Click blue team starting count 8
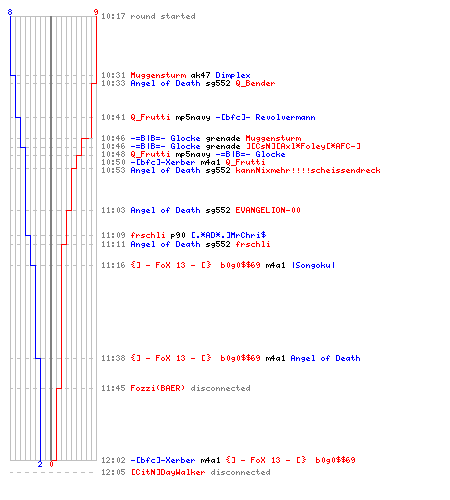This screenshot has width=450, height=500. point(10,12)
